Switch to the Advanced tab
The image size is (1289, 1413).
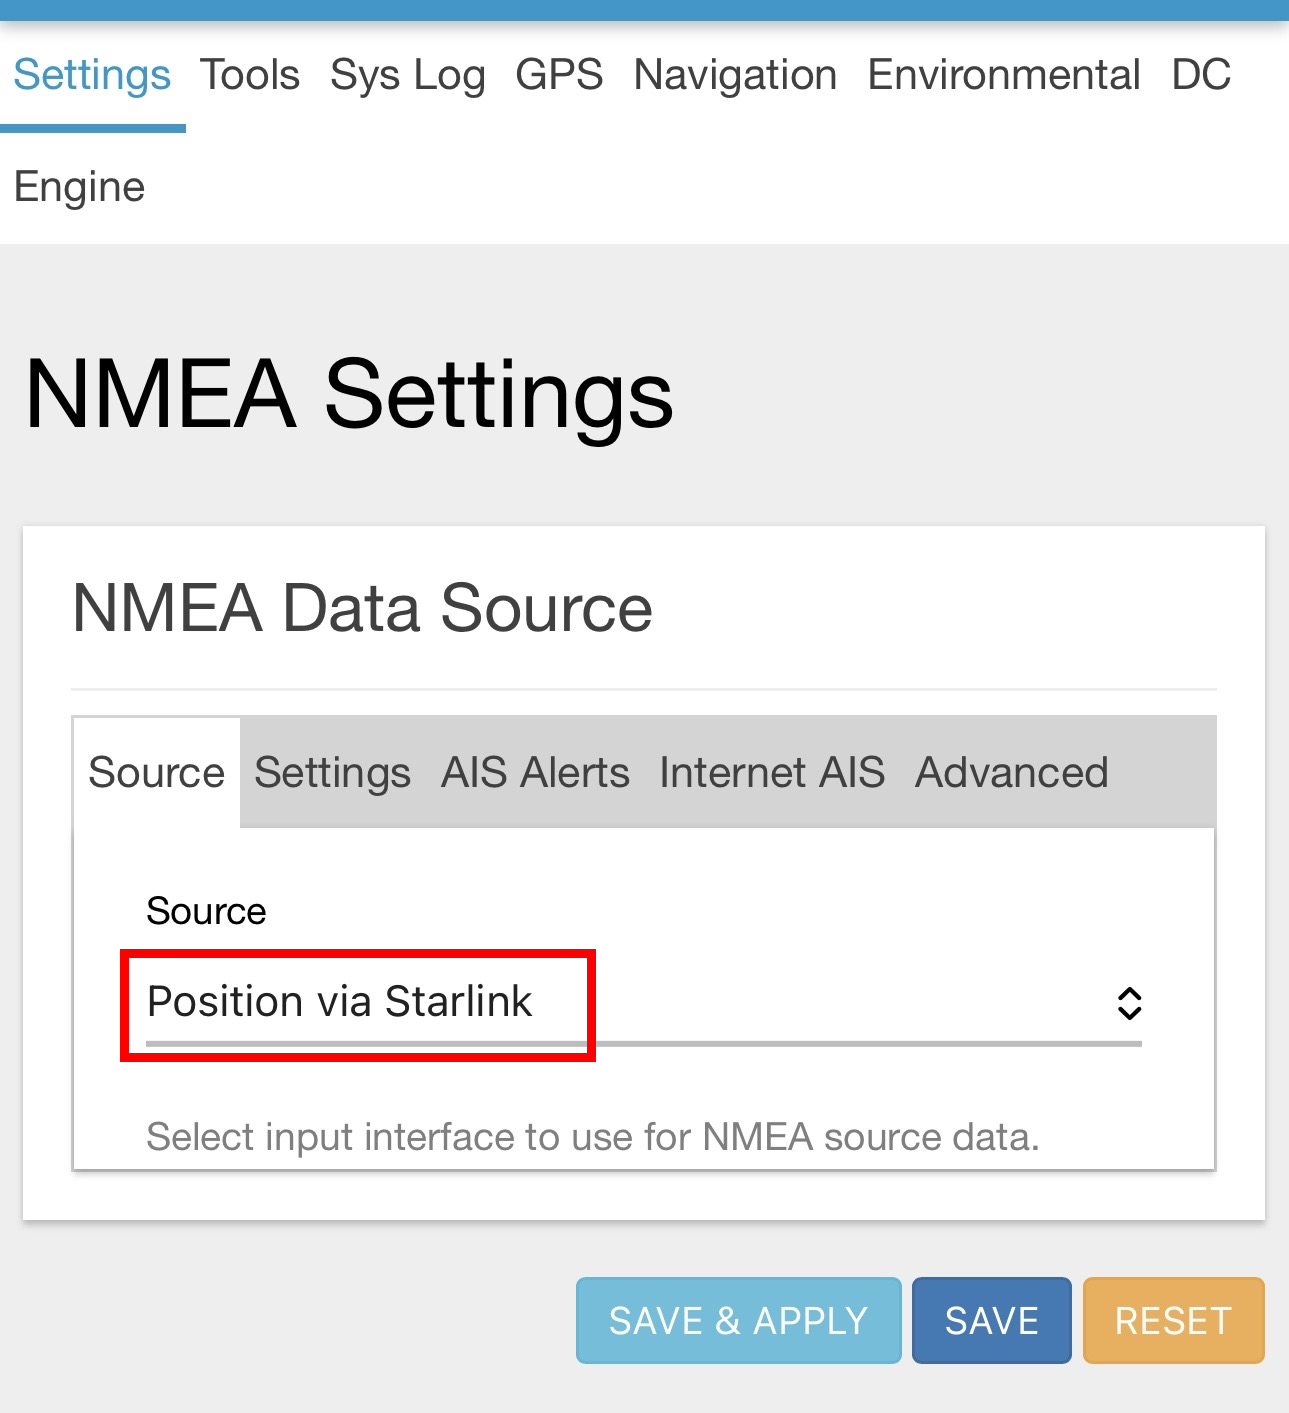point(1010,772)
